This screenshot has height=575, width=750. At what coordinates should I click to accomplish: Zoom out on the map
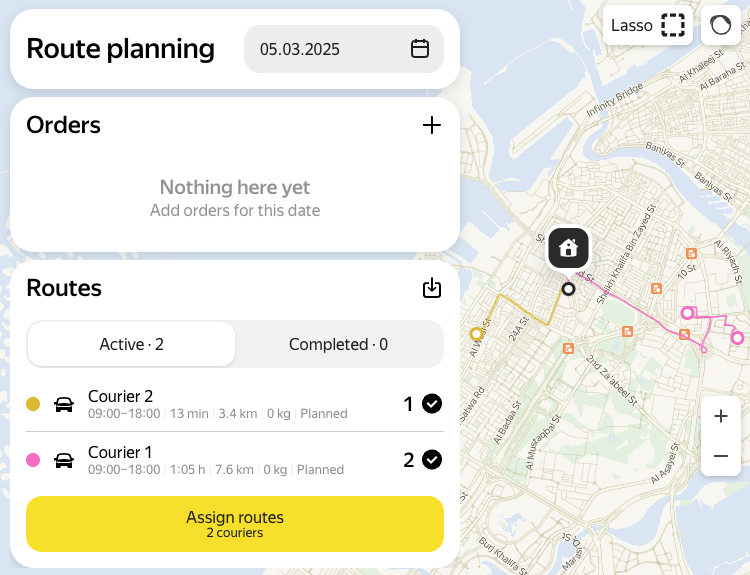pos(721,457)
